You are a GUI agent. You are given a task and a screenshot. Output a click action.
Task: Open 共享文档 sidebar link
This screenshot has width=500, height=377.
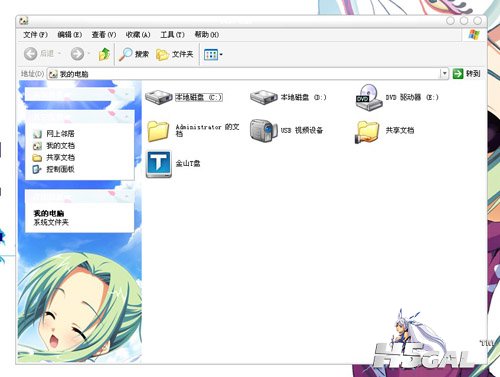click(60, 157)
